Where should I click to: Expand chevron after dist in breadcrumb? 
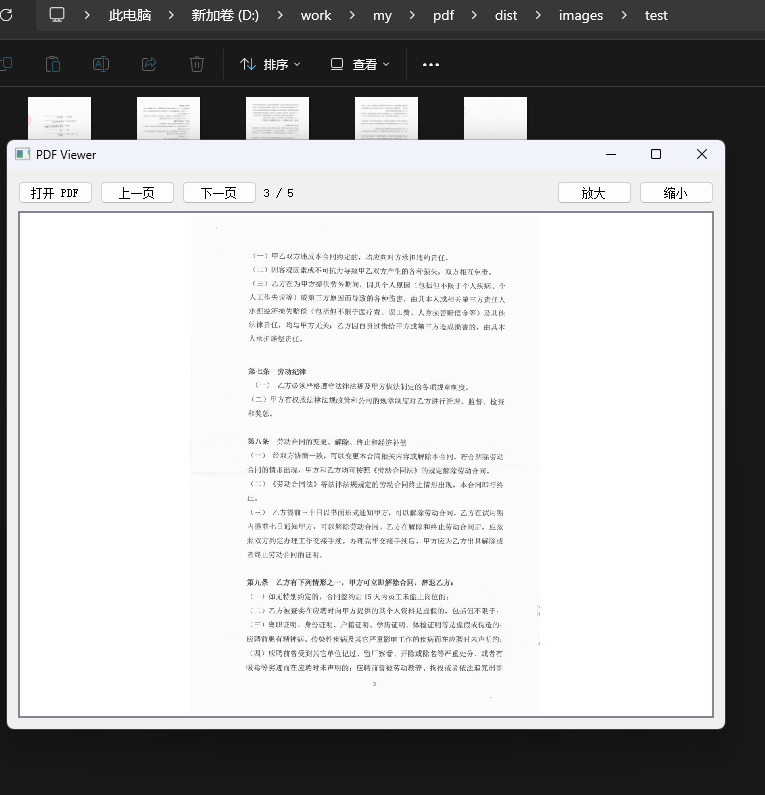pyautogui.click(x=538, y=15)
